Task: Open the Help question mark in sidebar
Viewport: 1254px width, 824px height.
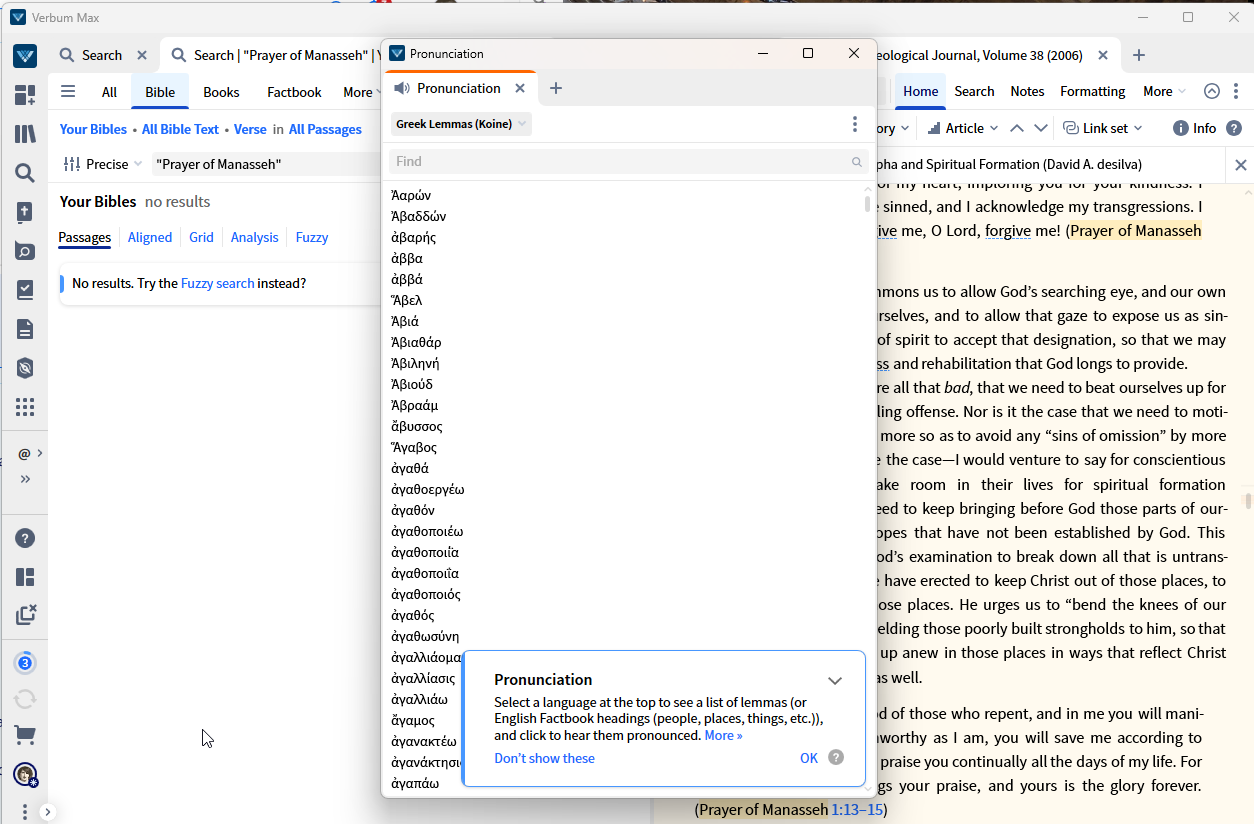Action: point(25,538)
